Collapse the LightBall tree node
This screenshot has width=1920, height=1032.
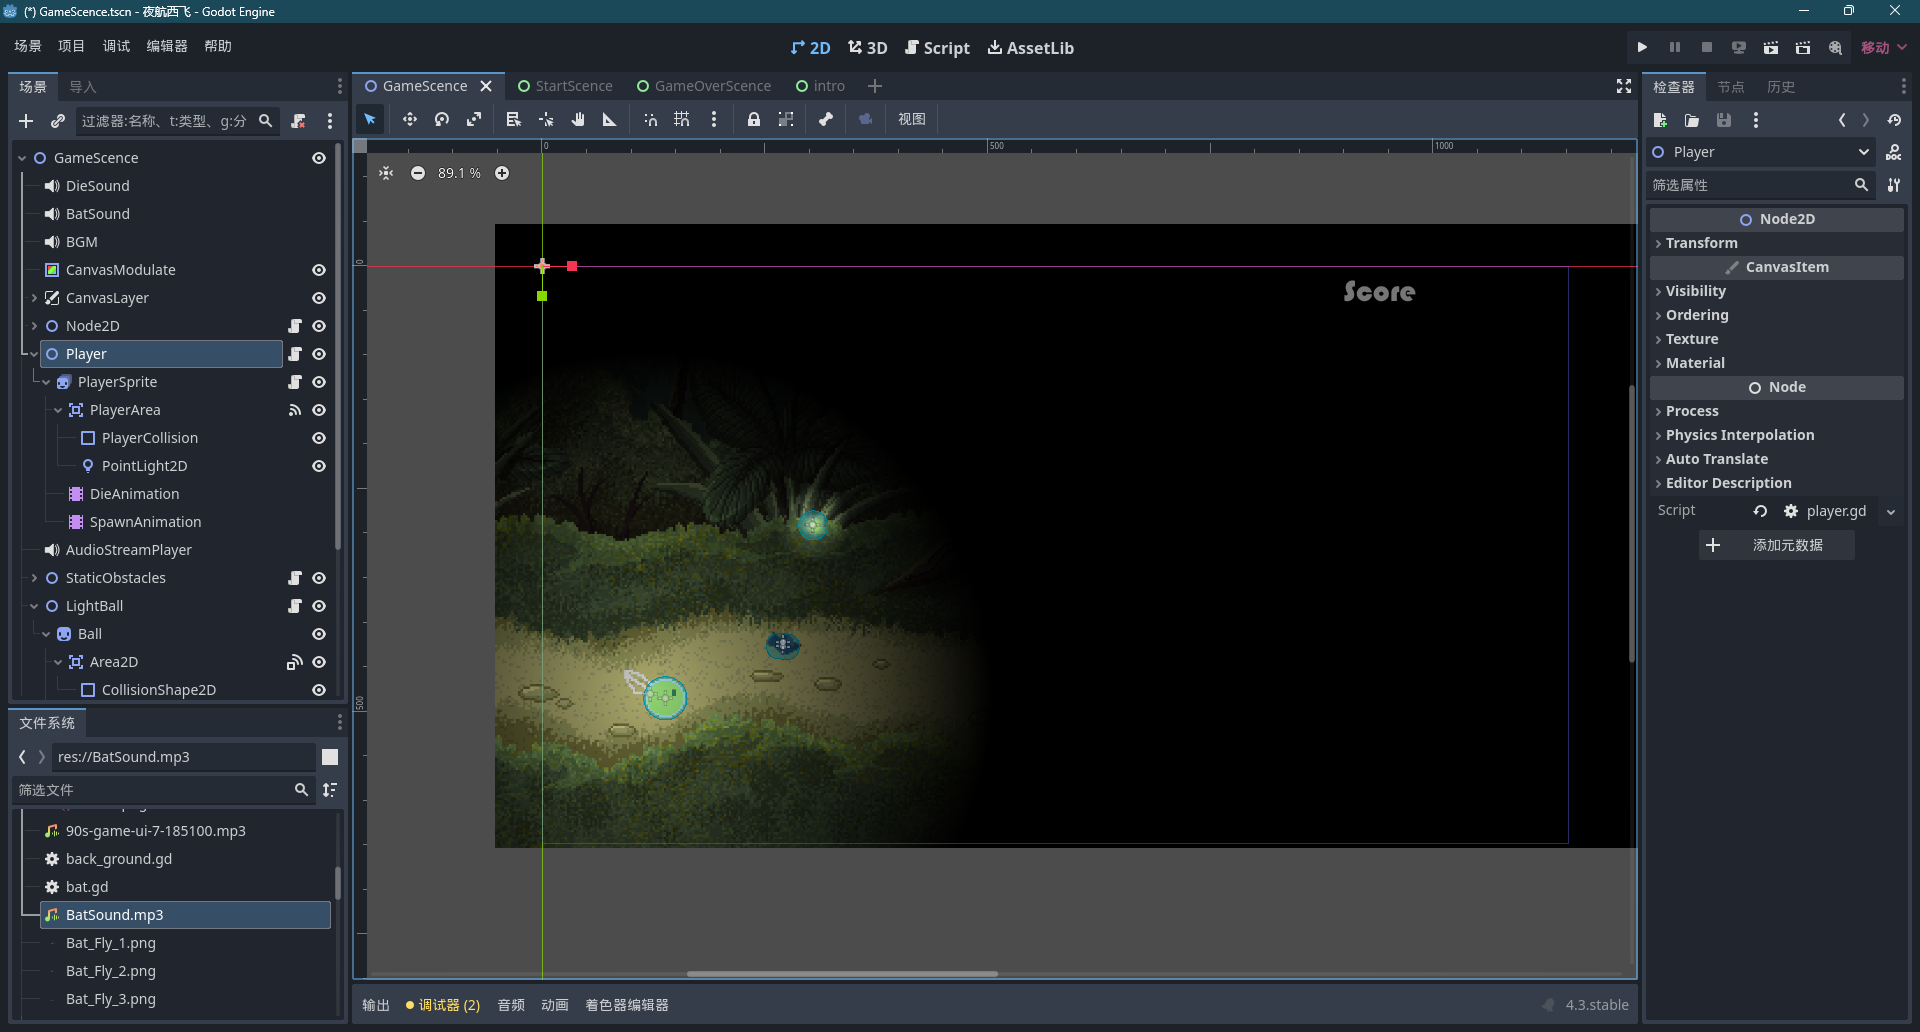[34, 606]
